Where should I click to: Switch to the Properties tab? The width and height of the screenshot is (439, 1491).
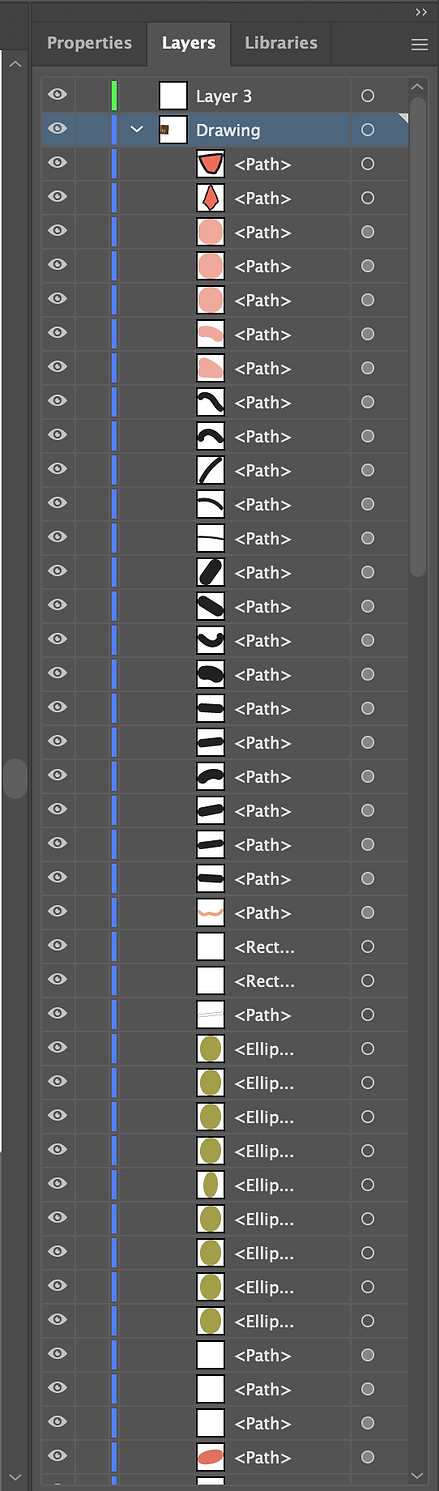pyautogui.click(x=89, y=43)
